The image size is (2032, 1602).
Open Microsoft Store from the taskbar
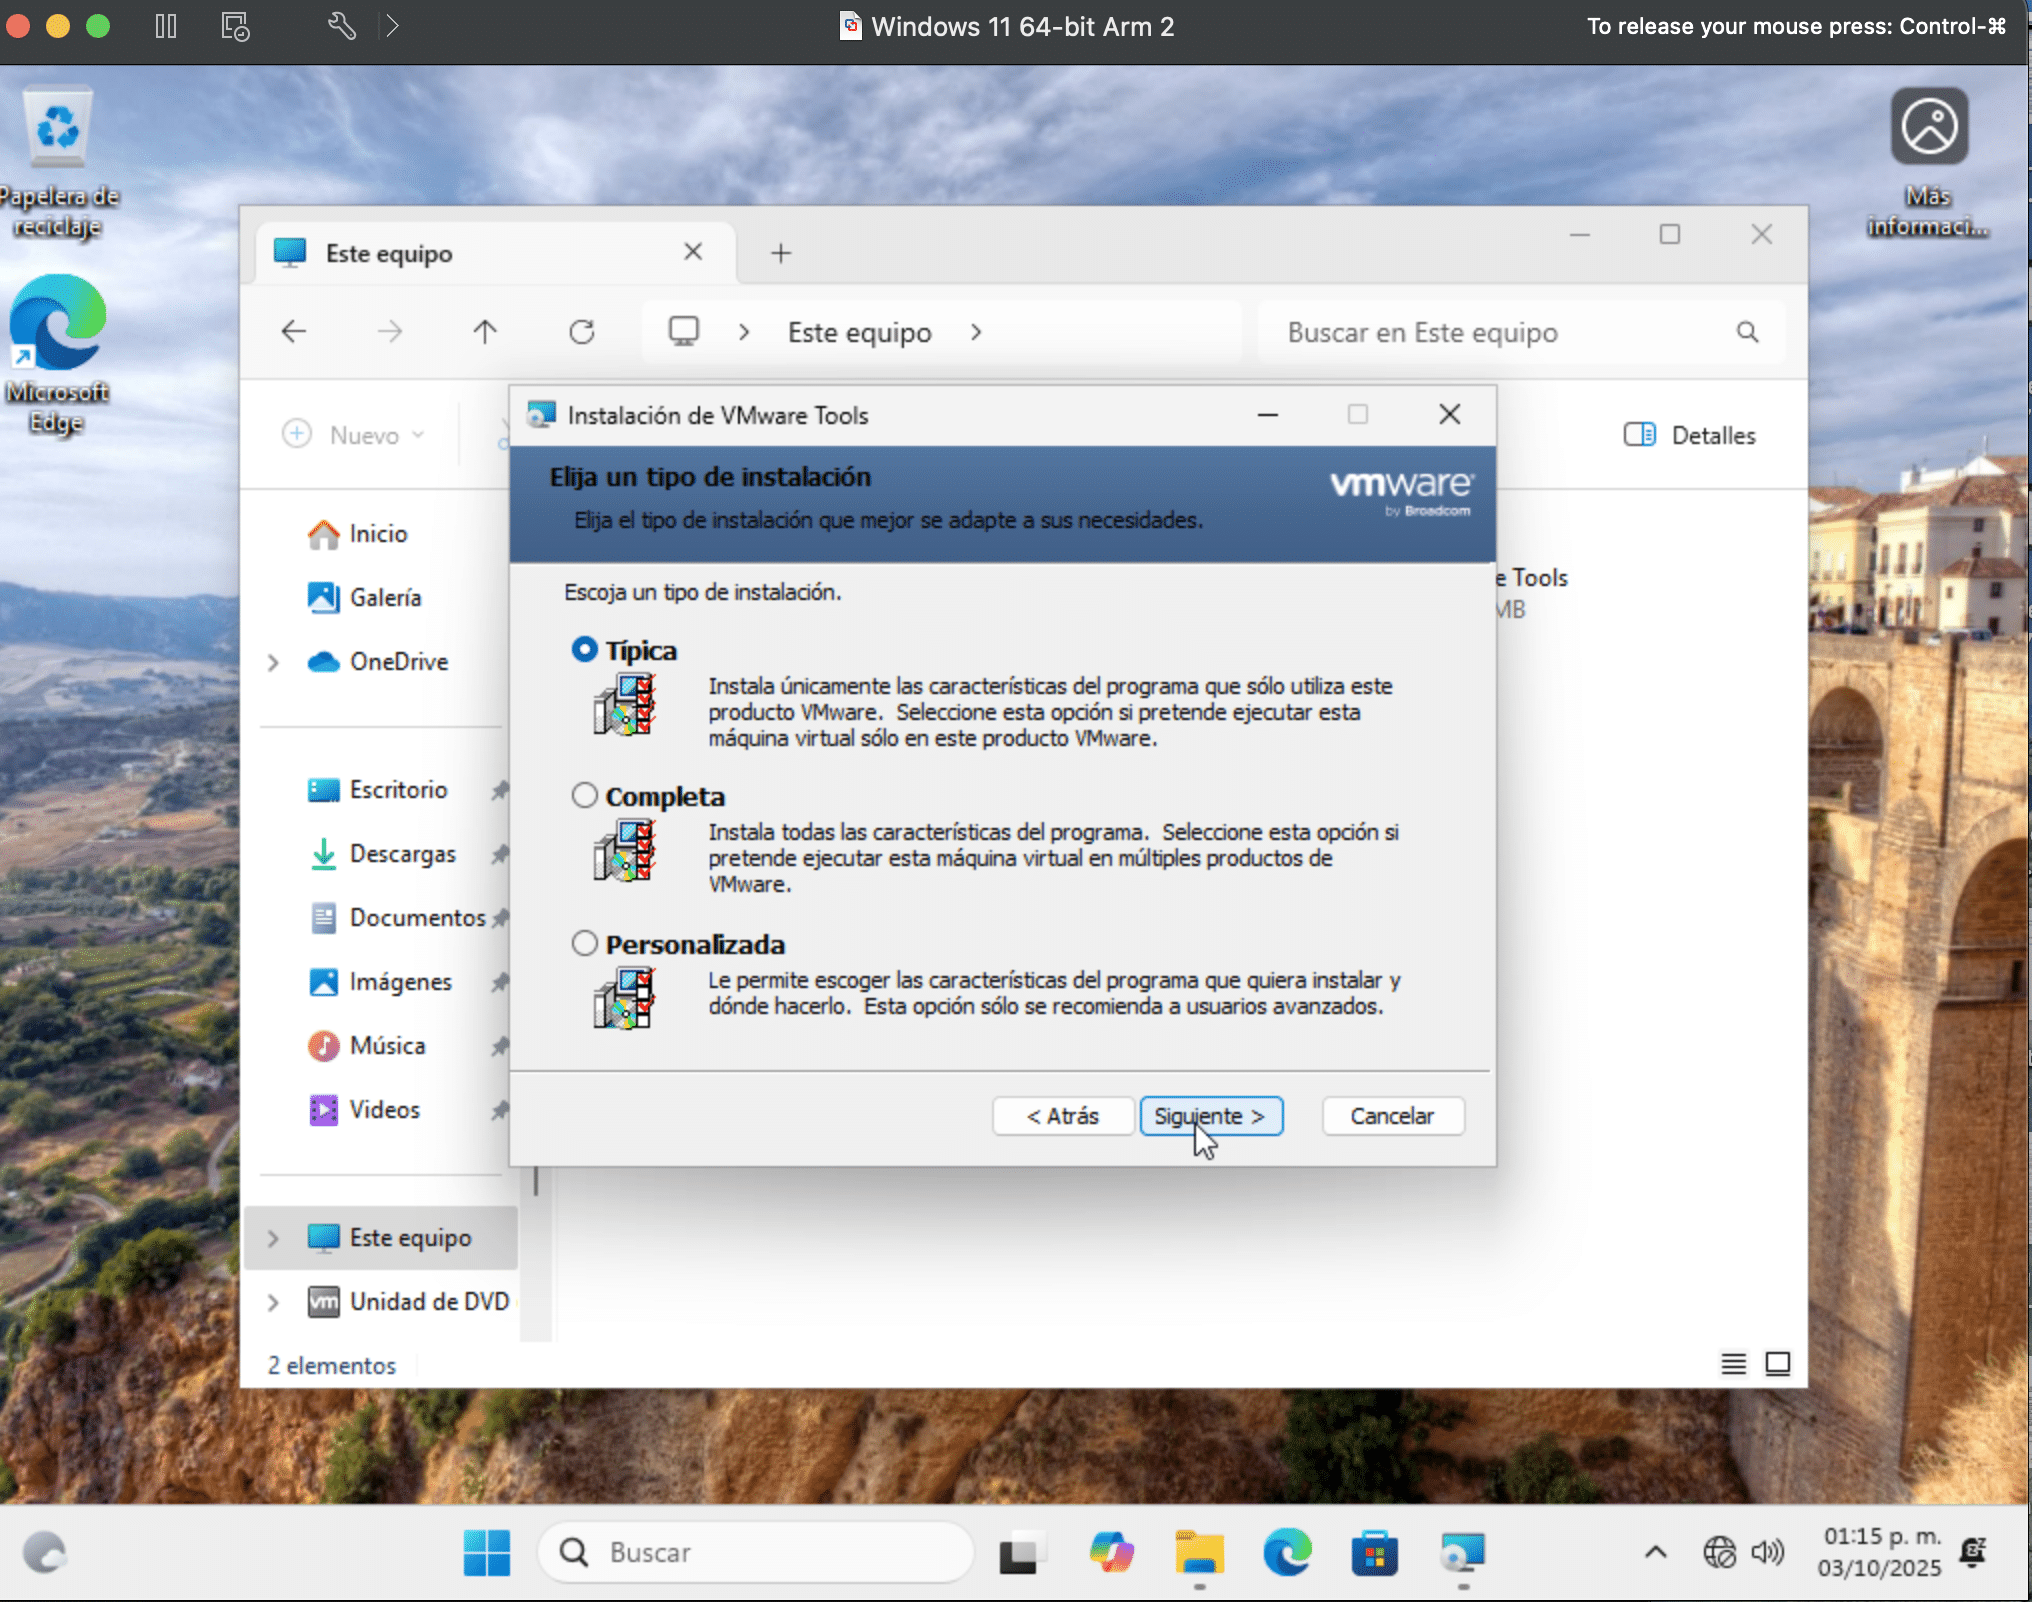pos(1375,1552)
